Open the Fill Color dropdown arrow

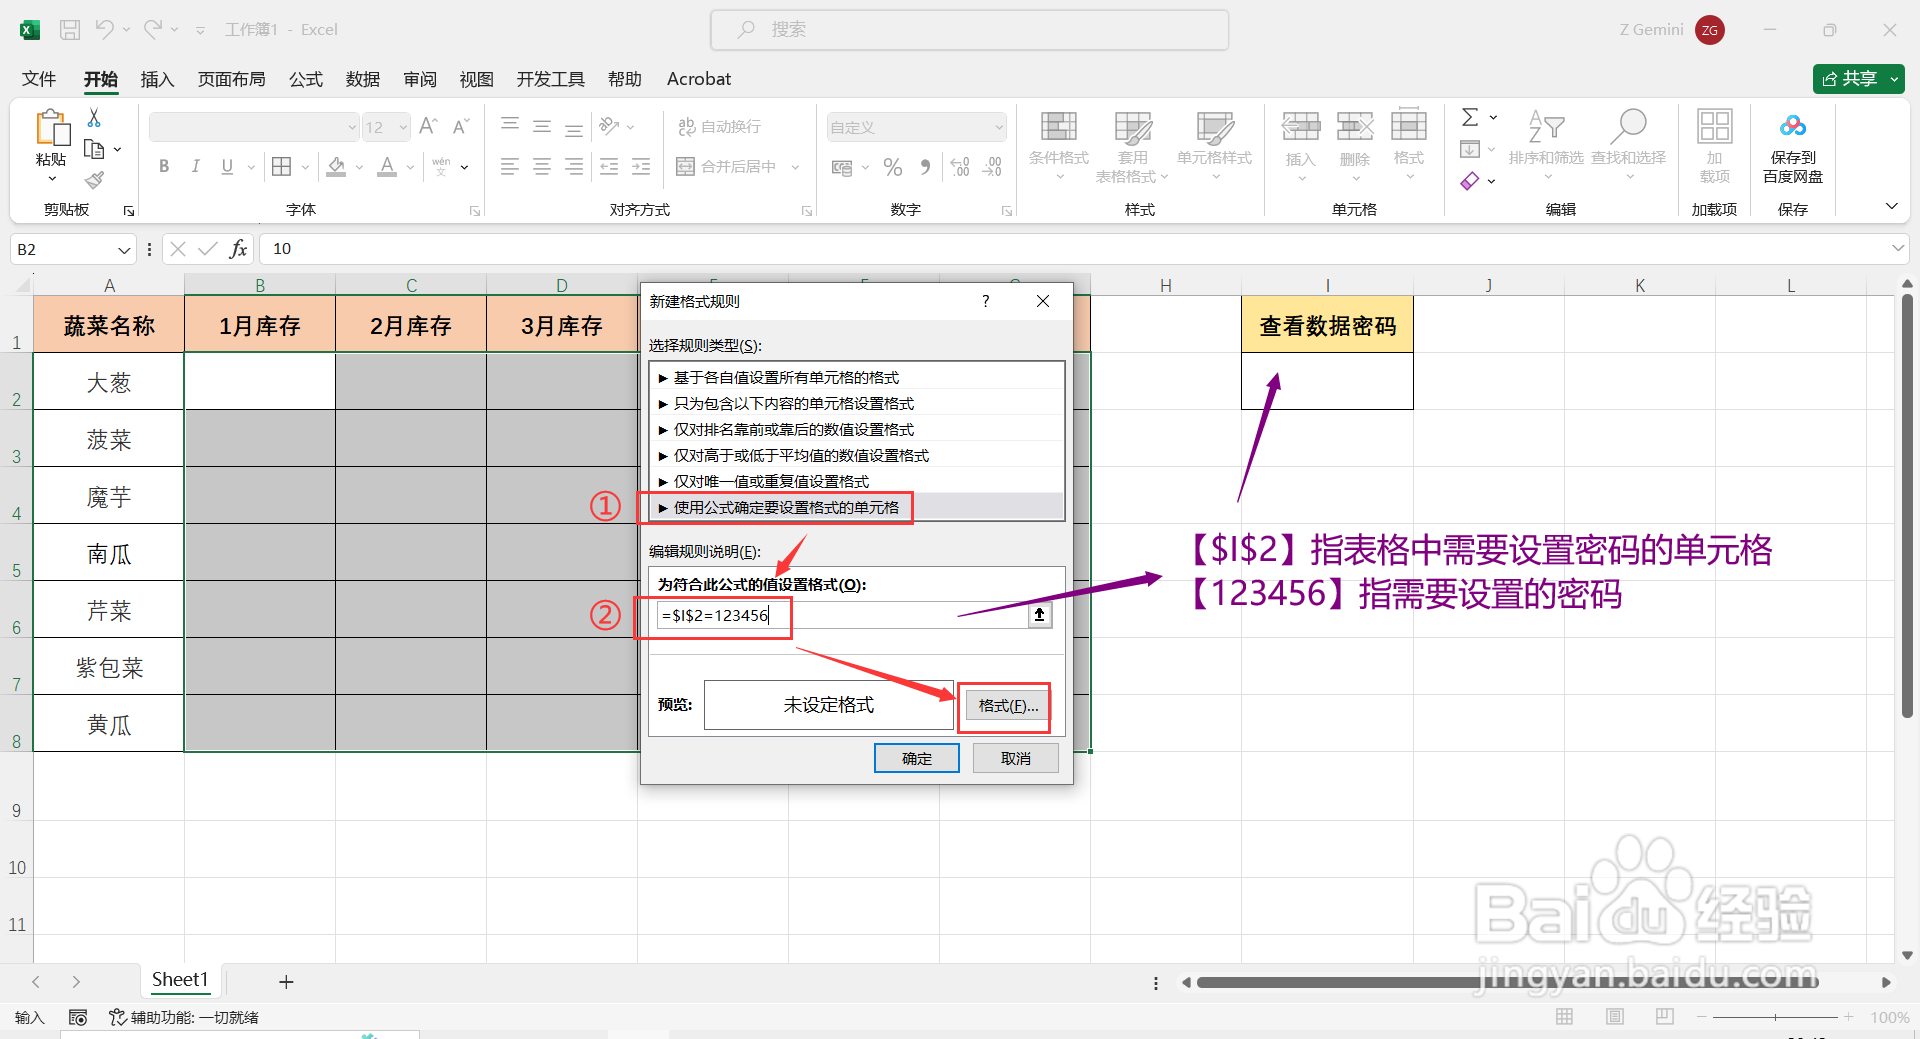[x=359, y=167]
